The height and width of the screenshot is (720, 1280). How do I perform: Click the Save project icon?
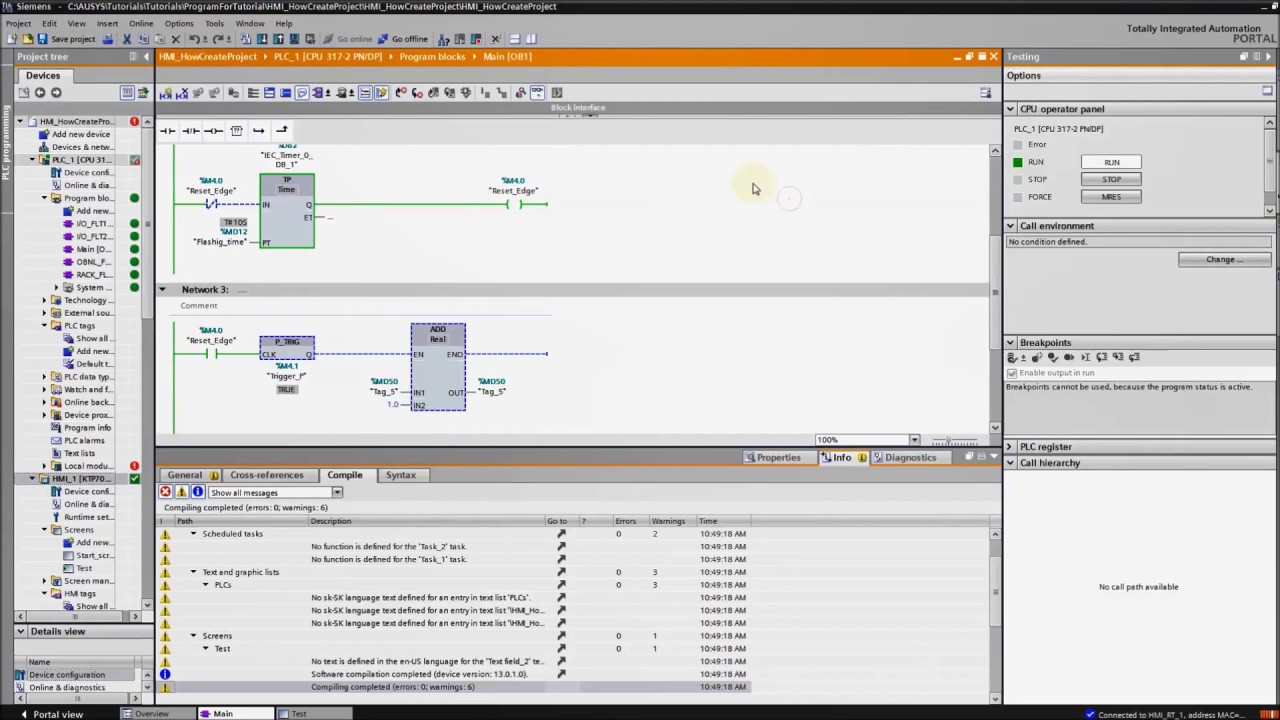42,39
